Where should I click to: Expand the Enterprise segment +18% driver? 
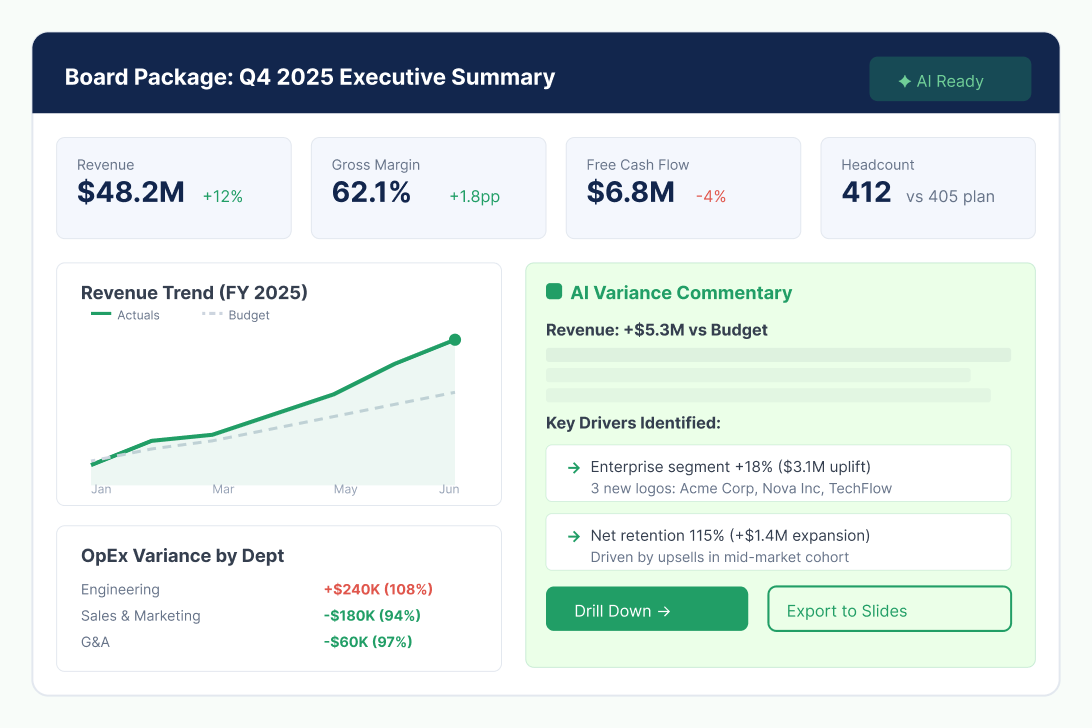tap(779, 473)
